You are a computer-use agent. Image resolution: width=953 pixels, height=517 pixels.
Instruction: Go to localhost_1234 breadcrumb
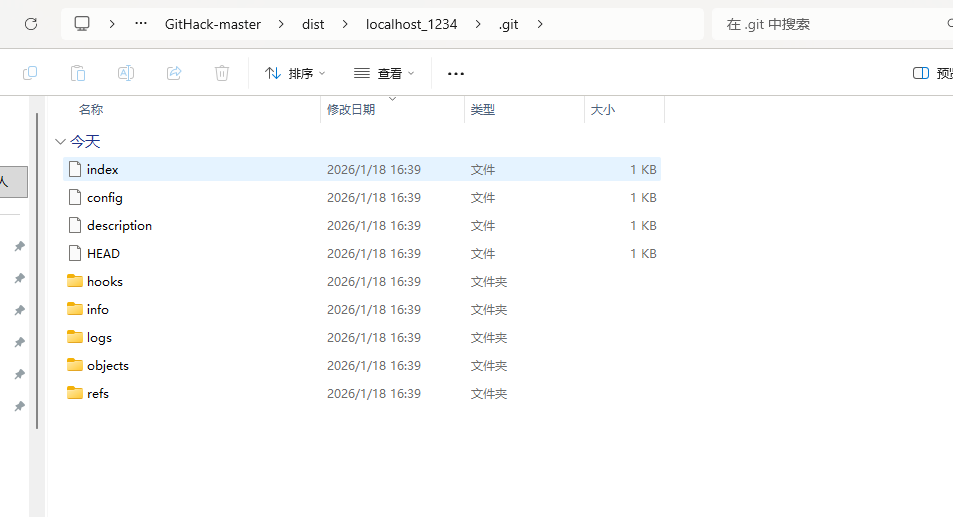411,24
